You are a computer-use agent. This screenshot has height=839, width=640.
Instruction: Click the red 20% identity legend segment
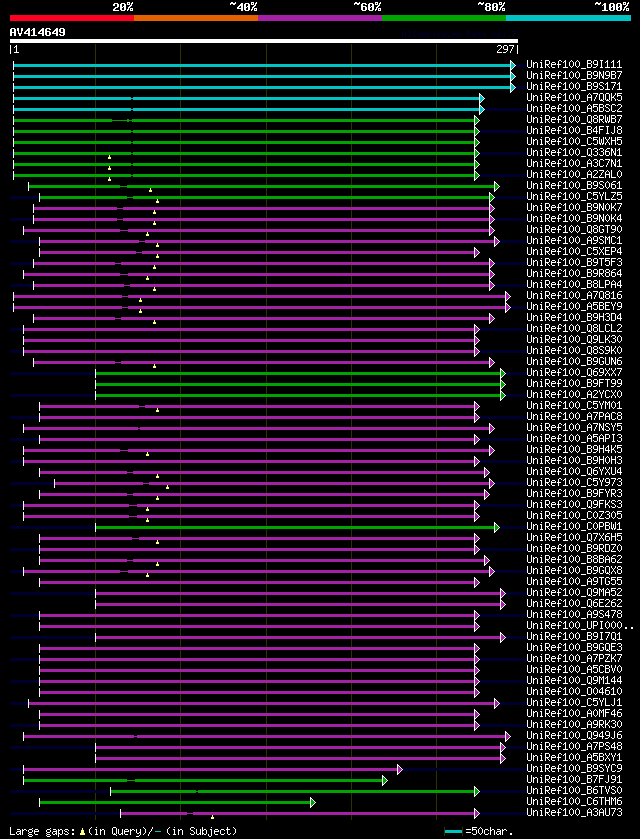click(x=72, y=18)
